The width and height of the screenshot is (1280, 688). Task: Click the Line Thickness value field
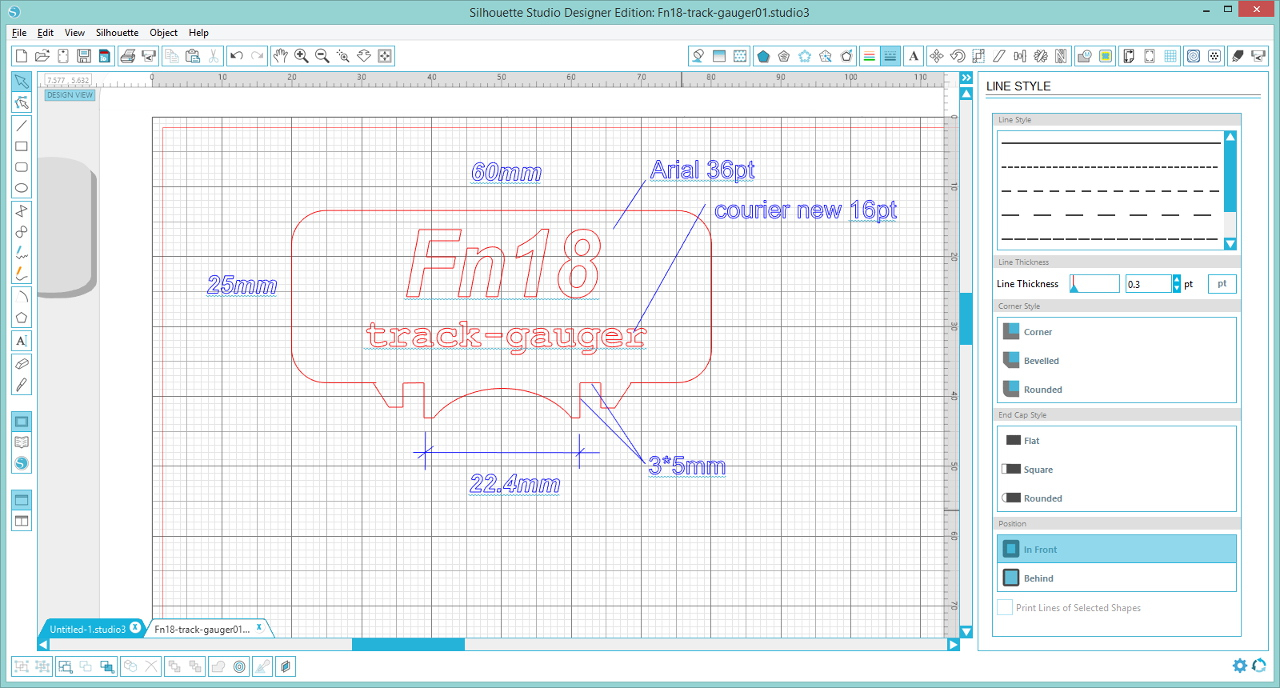click(x=1148, y=284)
